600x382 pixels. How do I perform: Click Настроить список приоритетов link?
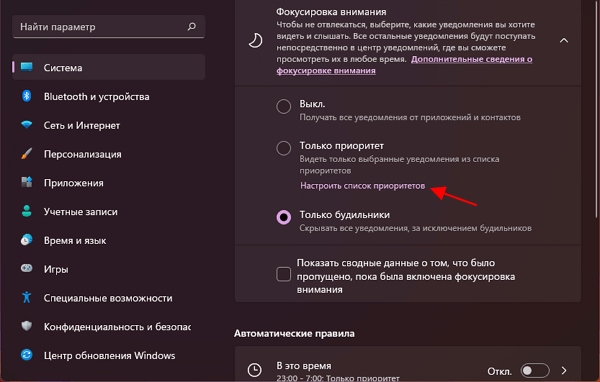[362, 186]
